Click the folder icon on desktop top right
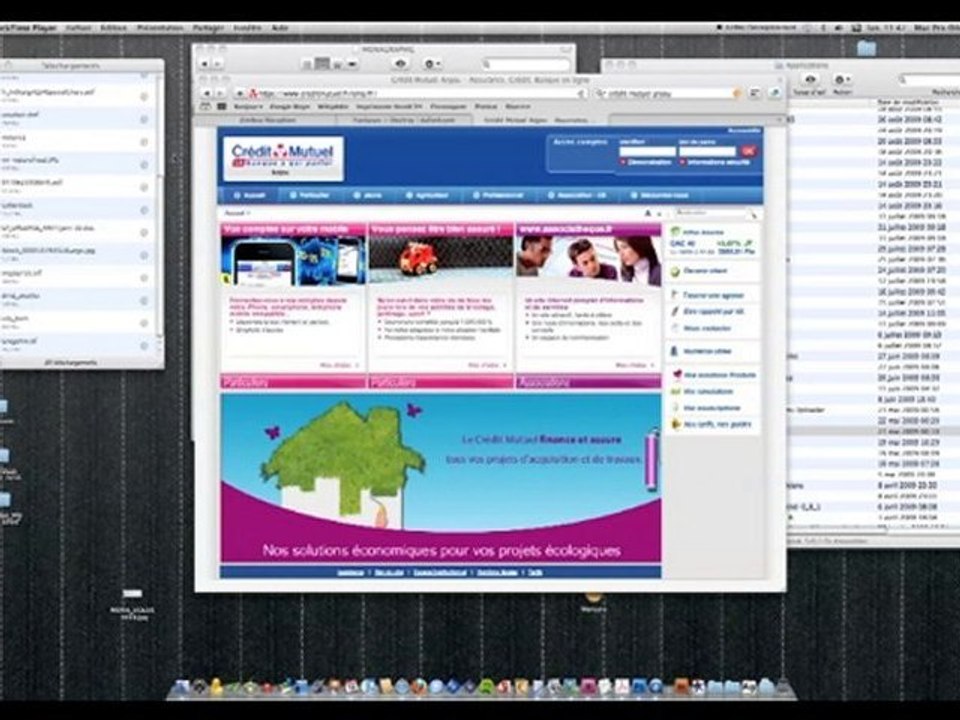 point(866,48)
